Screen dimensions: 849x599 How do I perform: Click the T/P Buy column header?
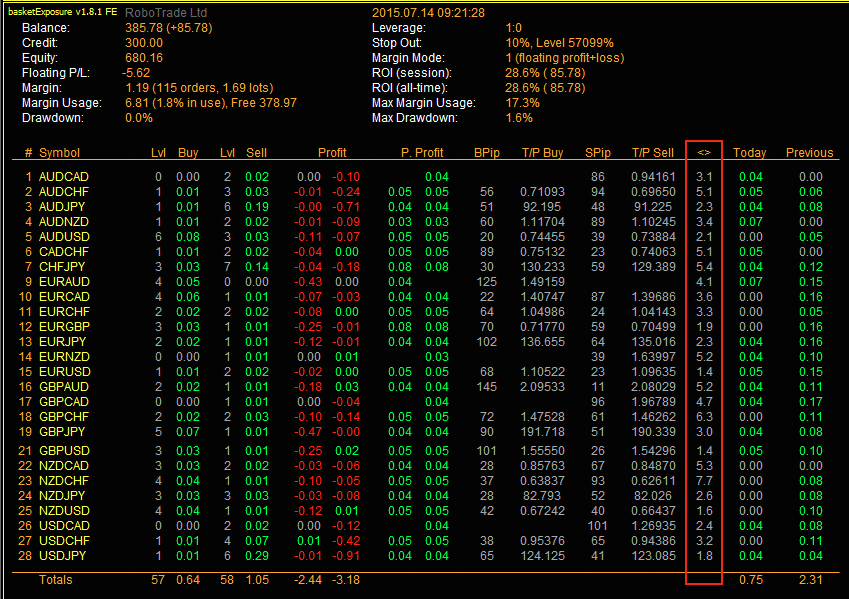[x=542, y=153]
